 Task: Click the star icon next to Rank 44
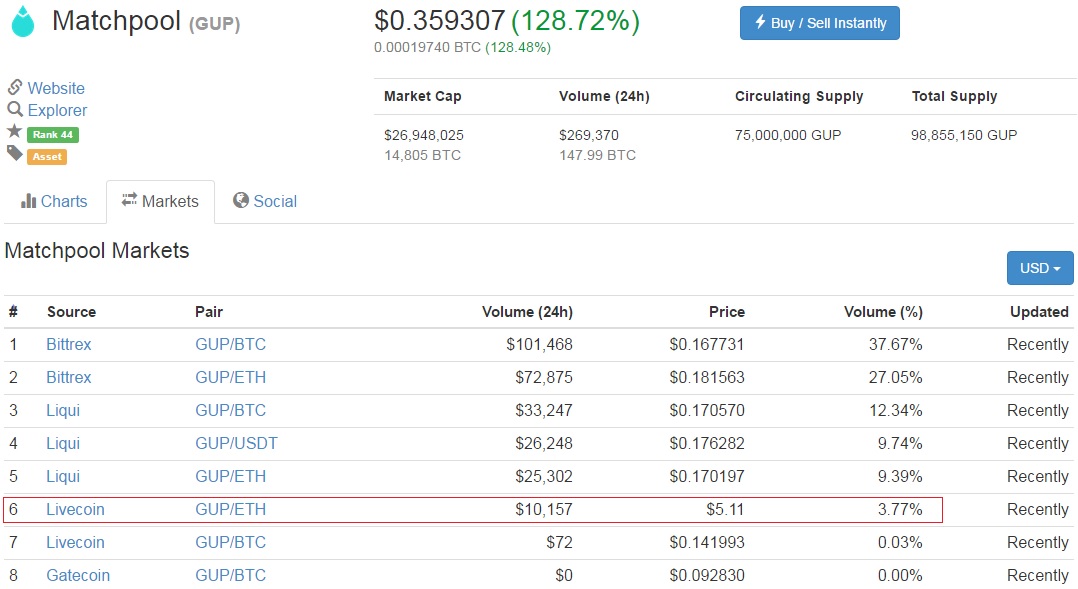(x=14, y=131)
